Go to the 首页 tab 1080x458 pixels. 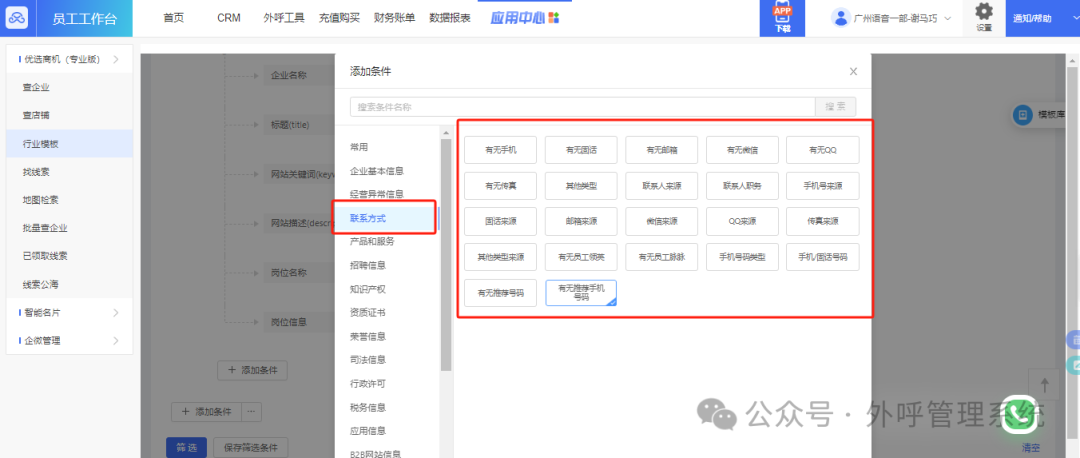pos(174,18)
